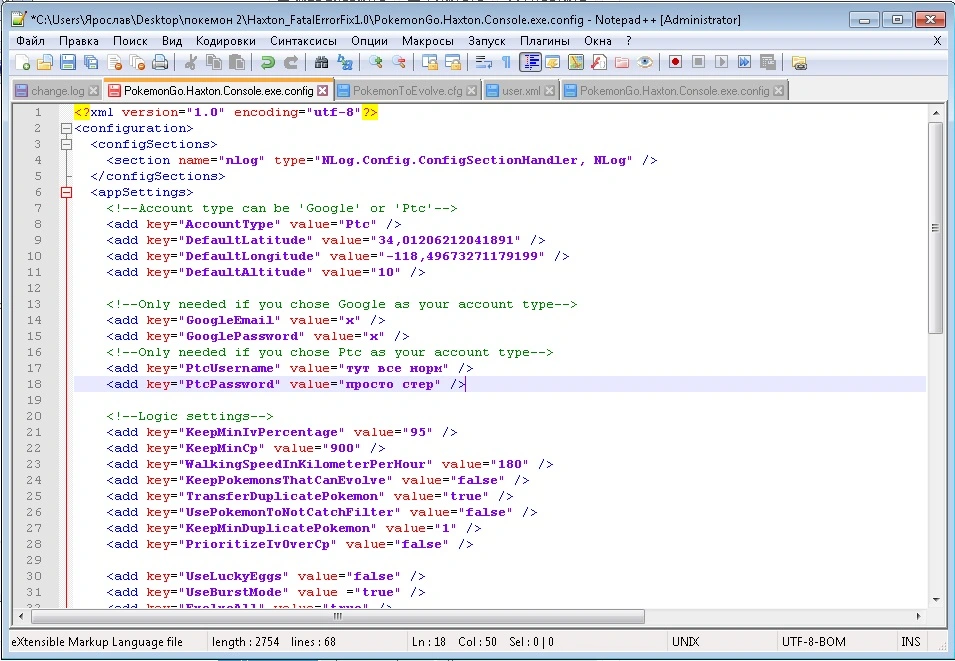The image size is (955, 661).
Task: Collapse the configuration node fold marker
Action: coord(66,129)
